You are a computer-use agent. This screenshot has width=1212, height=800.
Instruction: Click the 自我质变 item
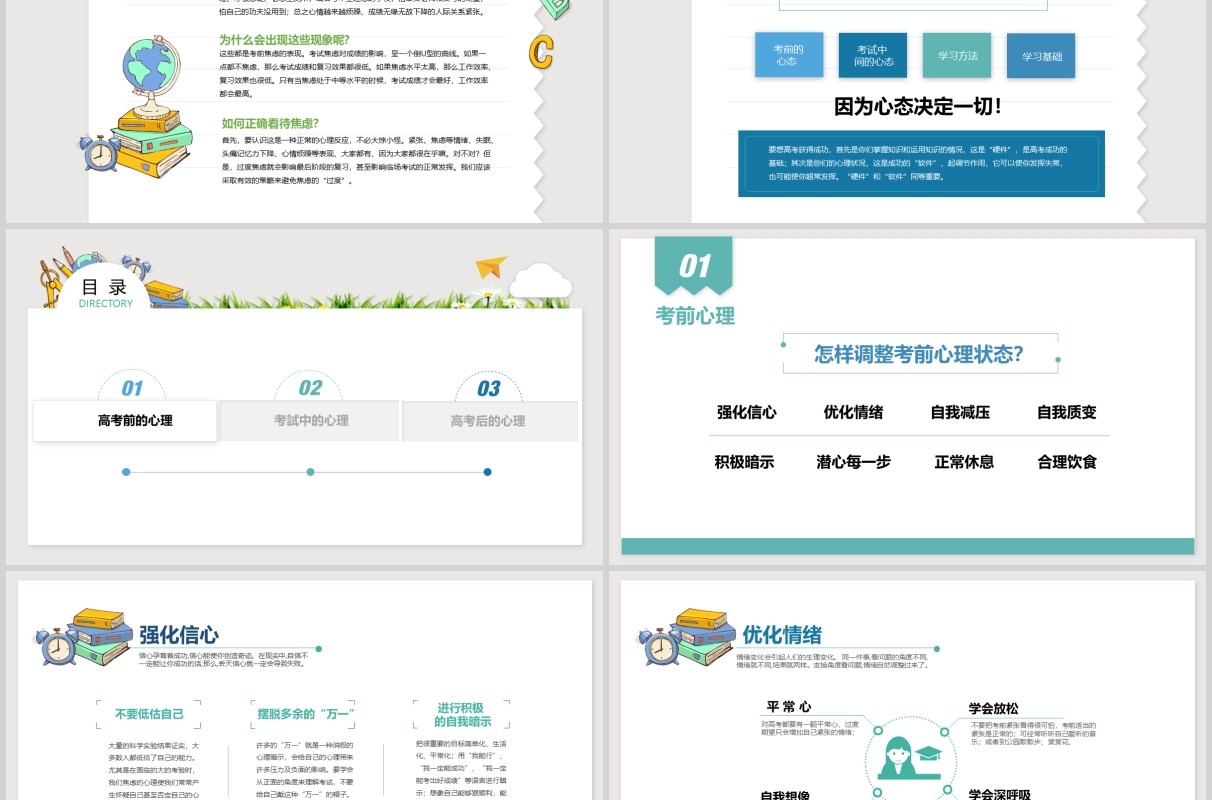coord(1067,412)
